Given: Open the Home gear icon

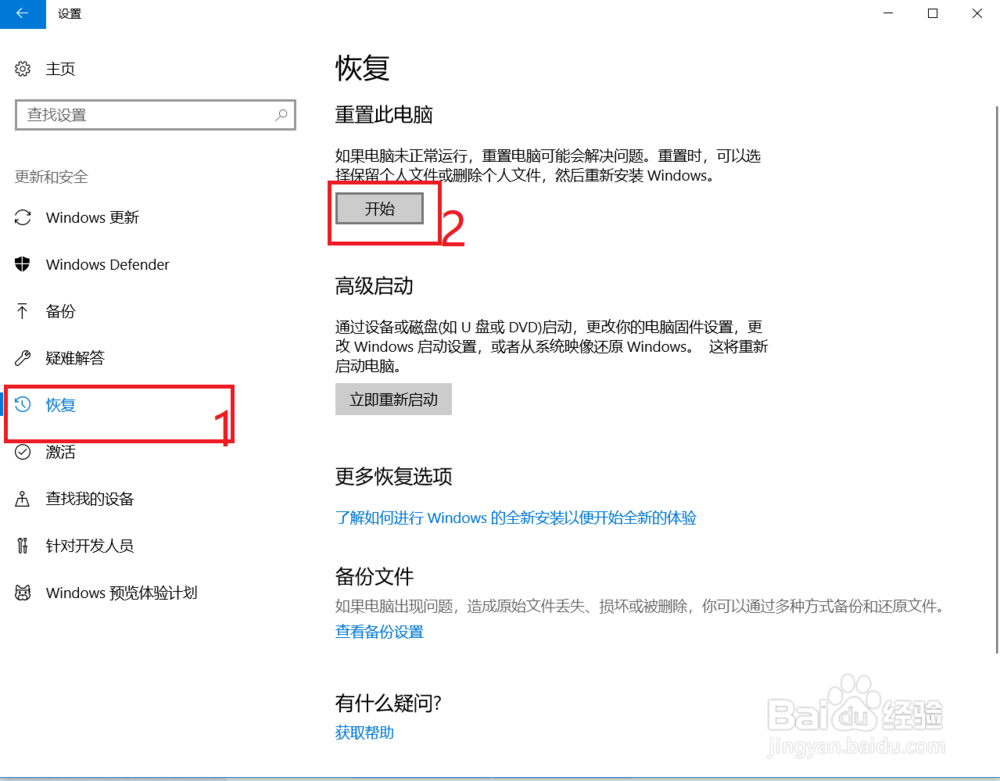Looking at the screenshot, I should pos(23,69).
